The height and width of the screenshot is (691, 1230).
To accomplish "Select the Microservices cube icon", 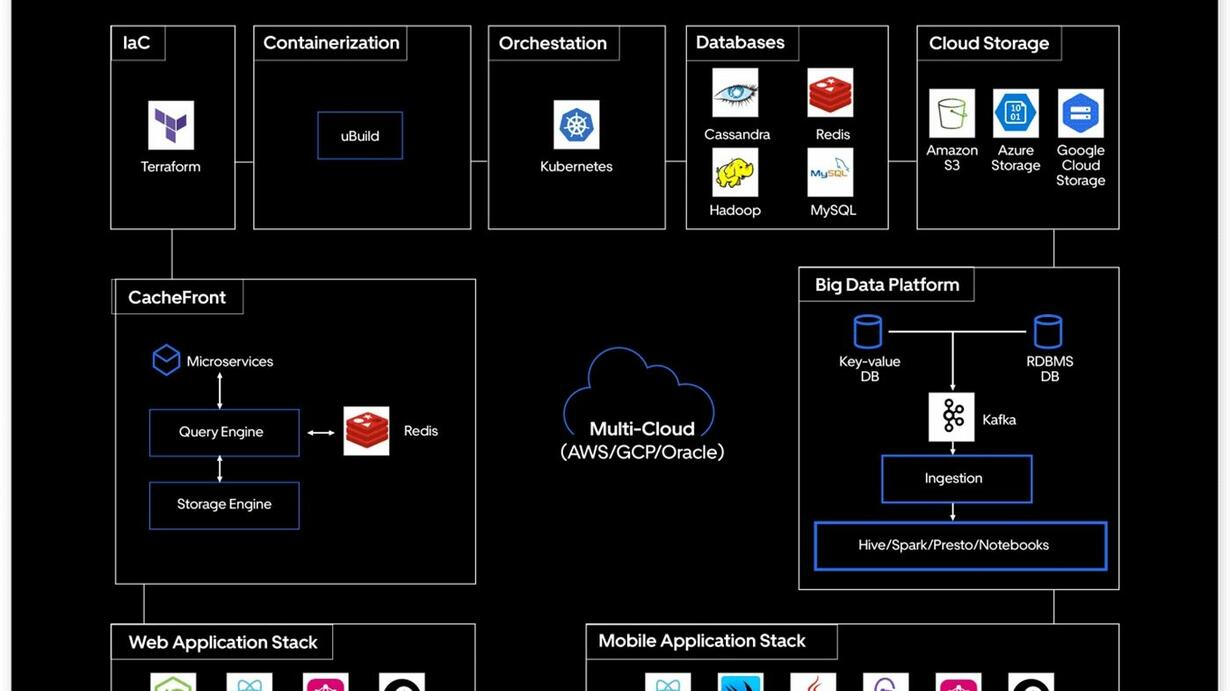I will (166, 360).
